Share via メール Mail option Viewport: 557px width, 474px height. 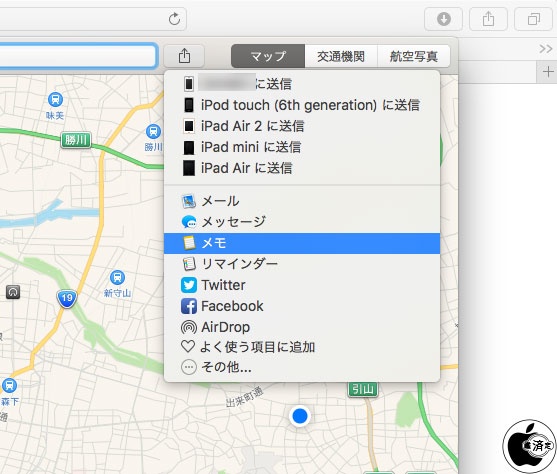point(302,201)
